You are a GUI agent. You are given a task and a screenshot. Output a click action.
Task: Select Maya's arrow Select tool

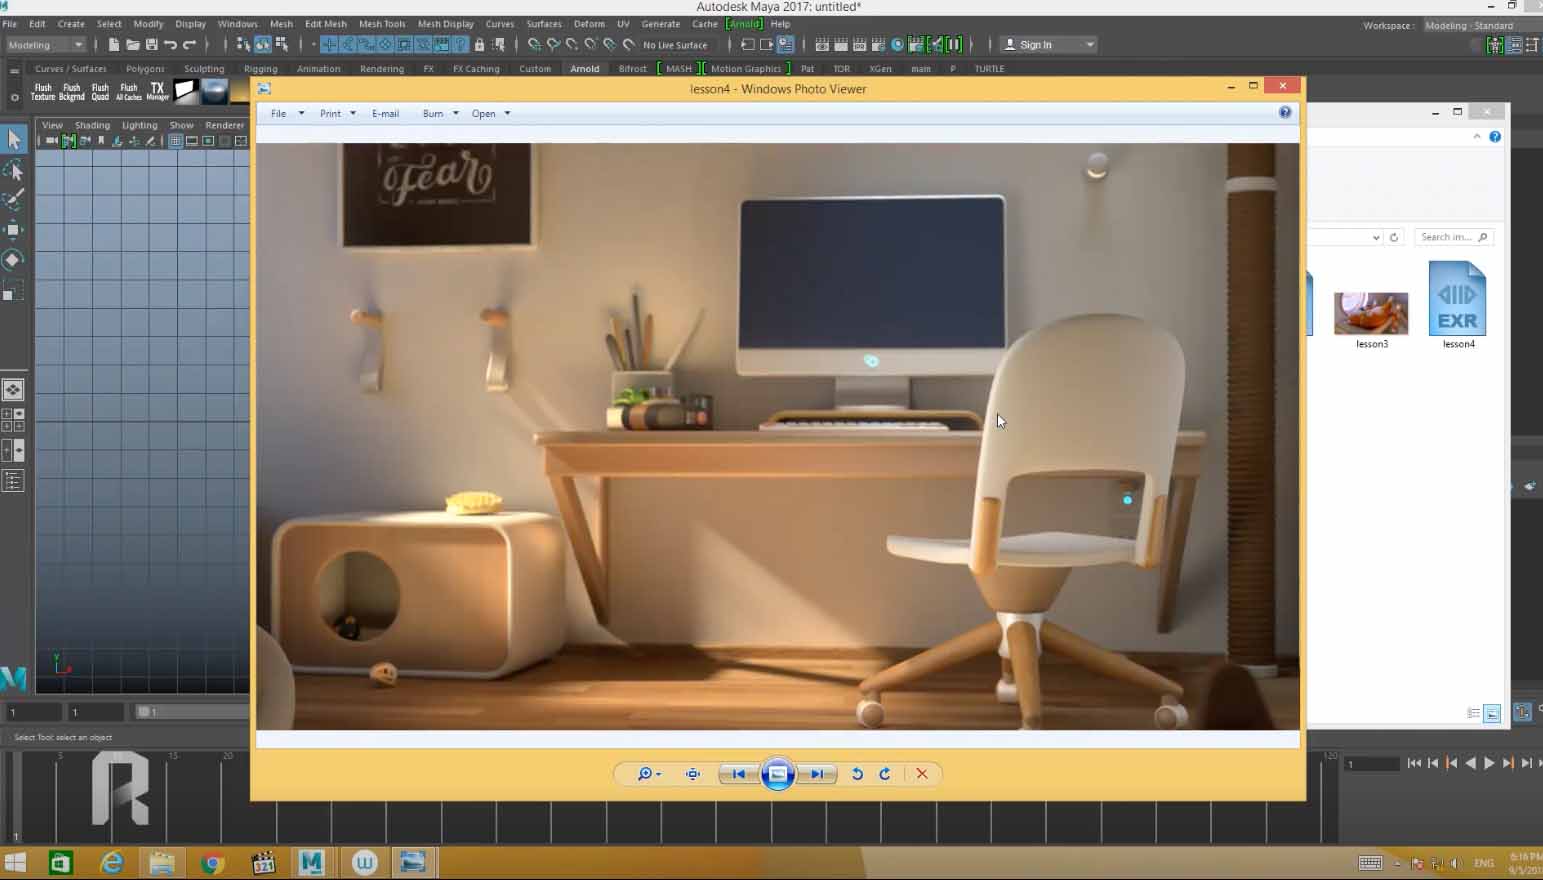click(14, 140)
